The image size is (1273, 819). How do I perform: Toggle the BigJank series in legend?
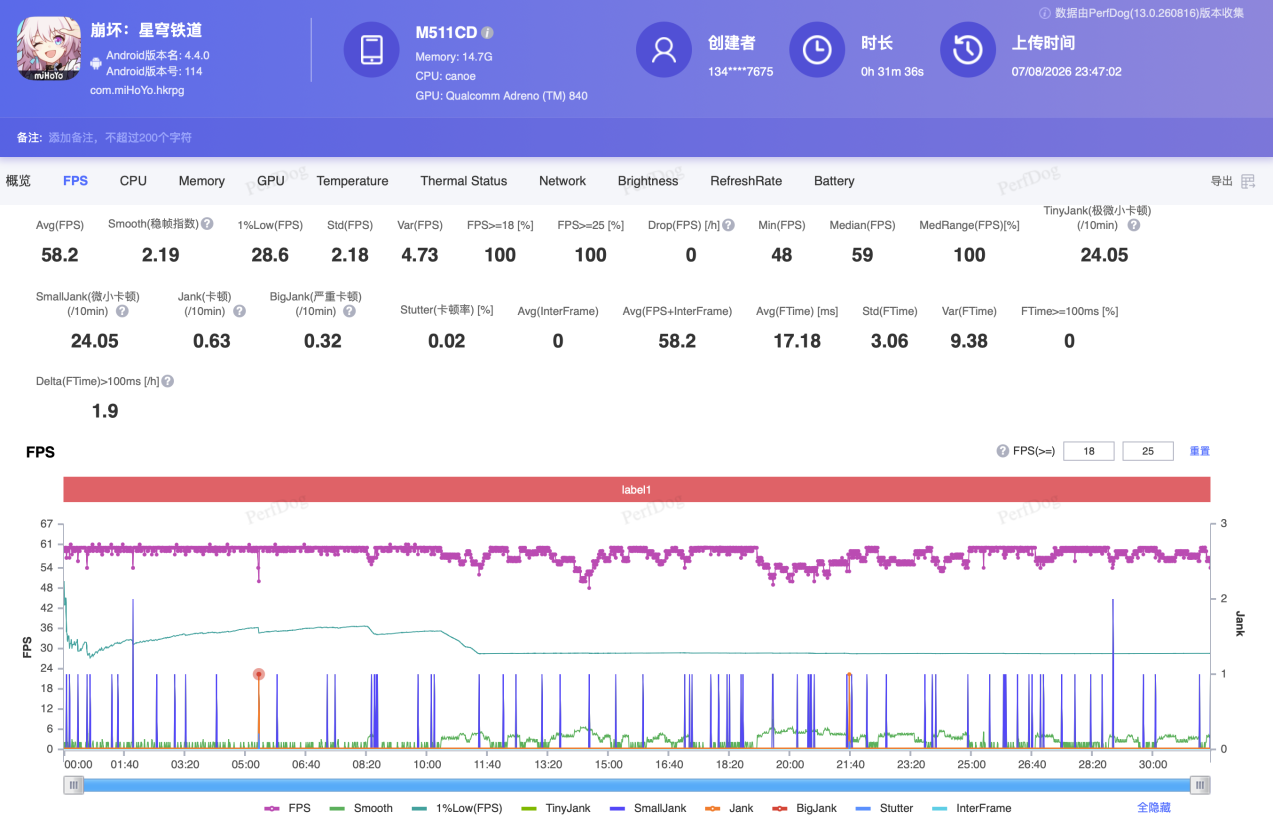[x=804, y=808]
